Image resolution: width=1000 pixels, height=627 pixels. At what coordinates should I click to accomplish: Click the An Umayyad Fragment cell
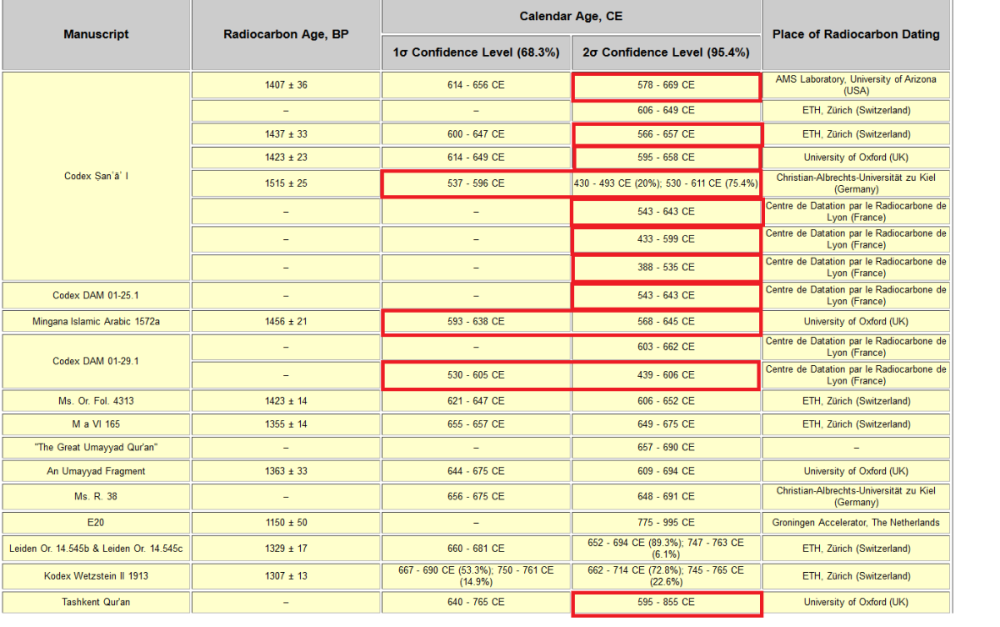click(96, 471)
